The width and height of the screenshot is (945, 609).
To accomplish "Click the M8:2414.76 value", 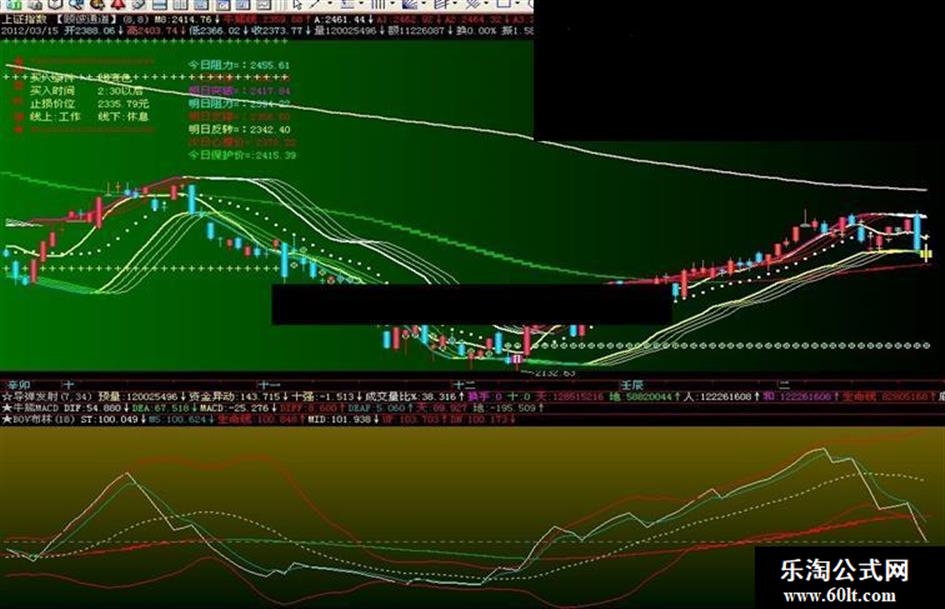I will (183, 19).
